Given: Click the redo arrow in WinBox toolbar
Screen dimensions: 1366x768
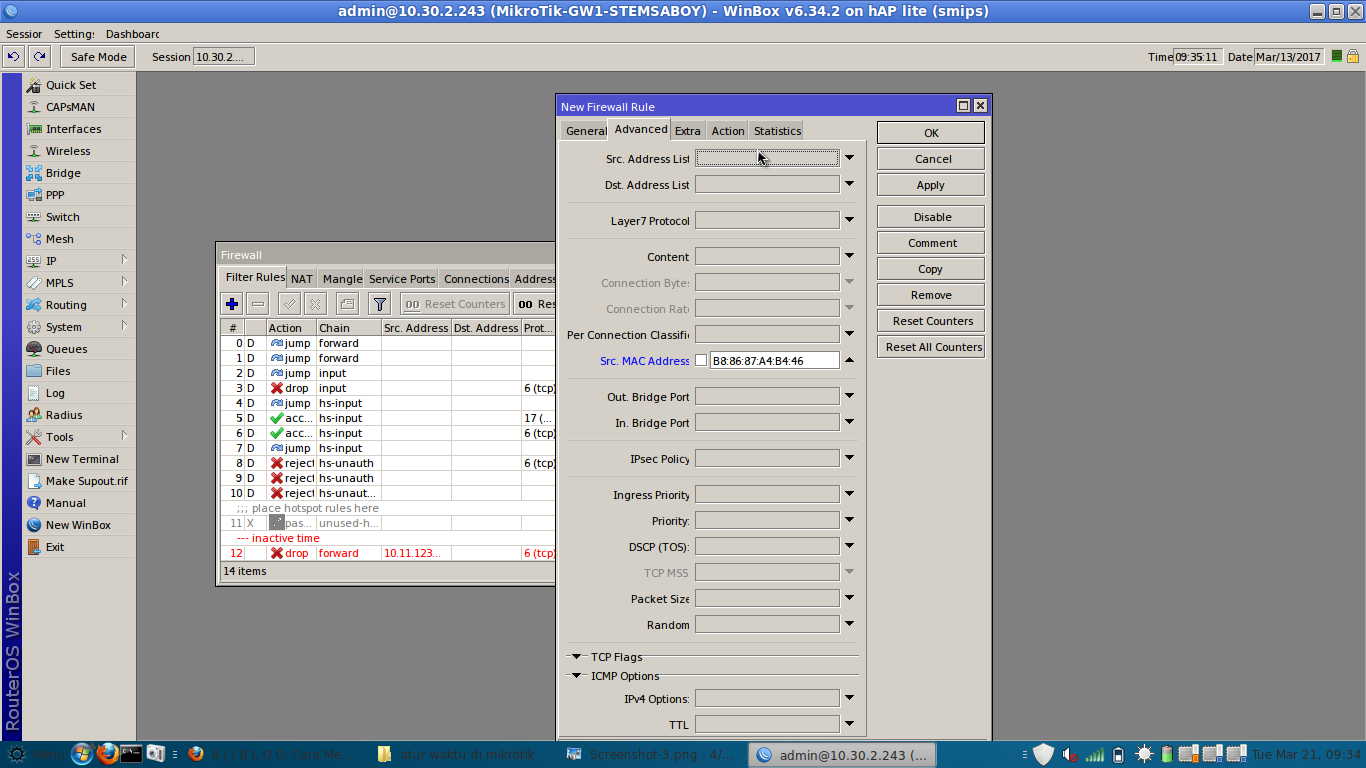Looking at the screenshot, I should 39,57.
